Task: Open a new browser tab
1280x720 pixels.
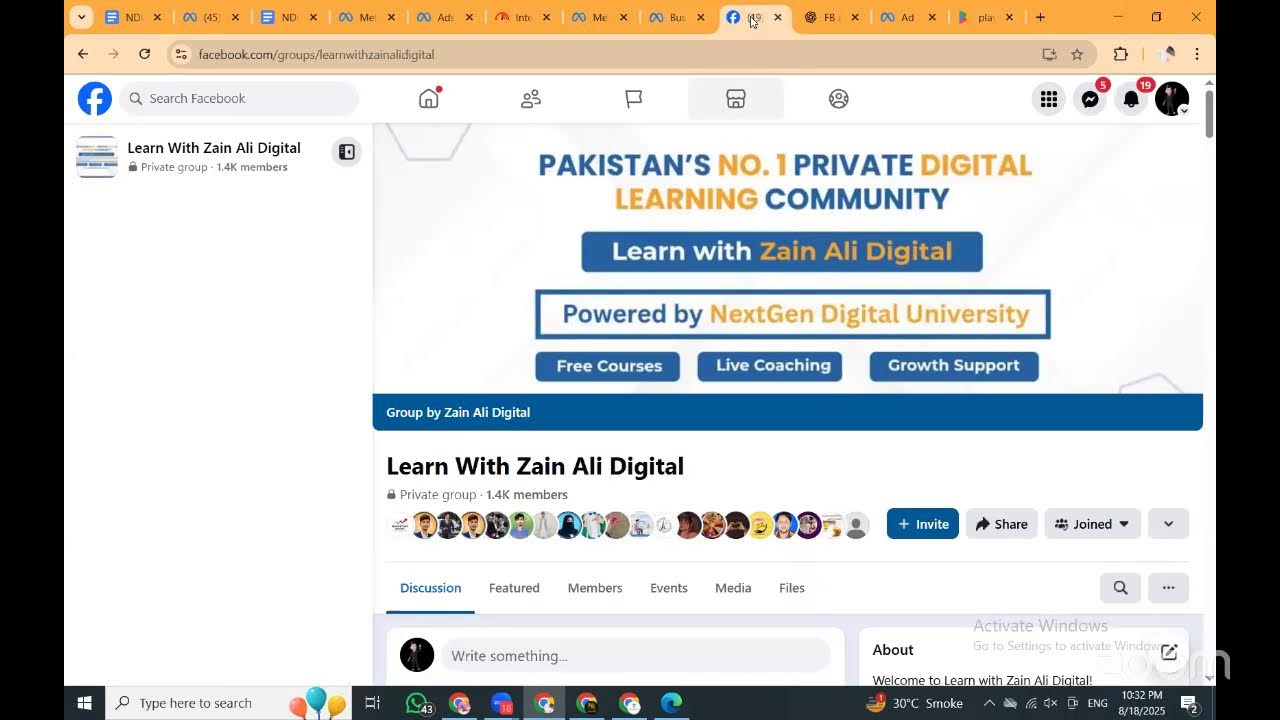Action: click(x=1040, y=17)
